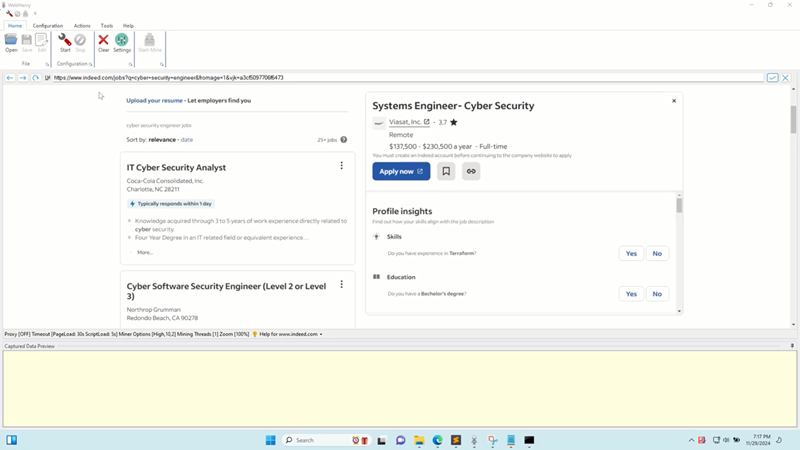
Task: Reload the page with the refresh icon
Action: click(x=36, y=78)
